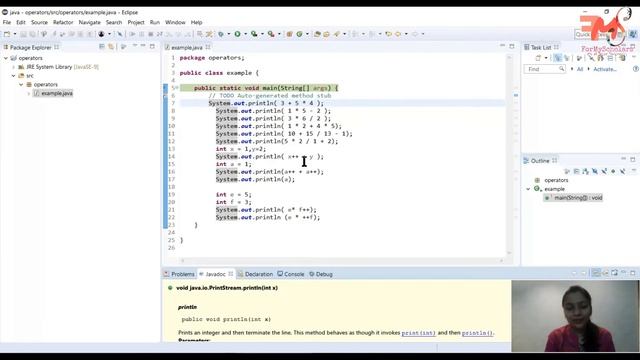Open the Project menu
This screenshot has height=360, width=640.
coord(136,22)
